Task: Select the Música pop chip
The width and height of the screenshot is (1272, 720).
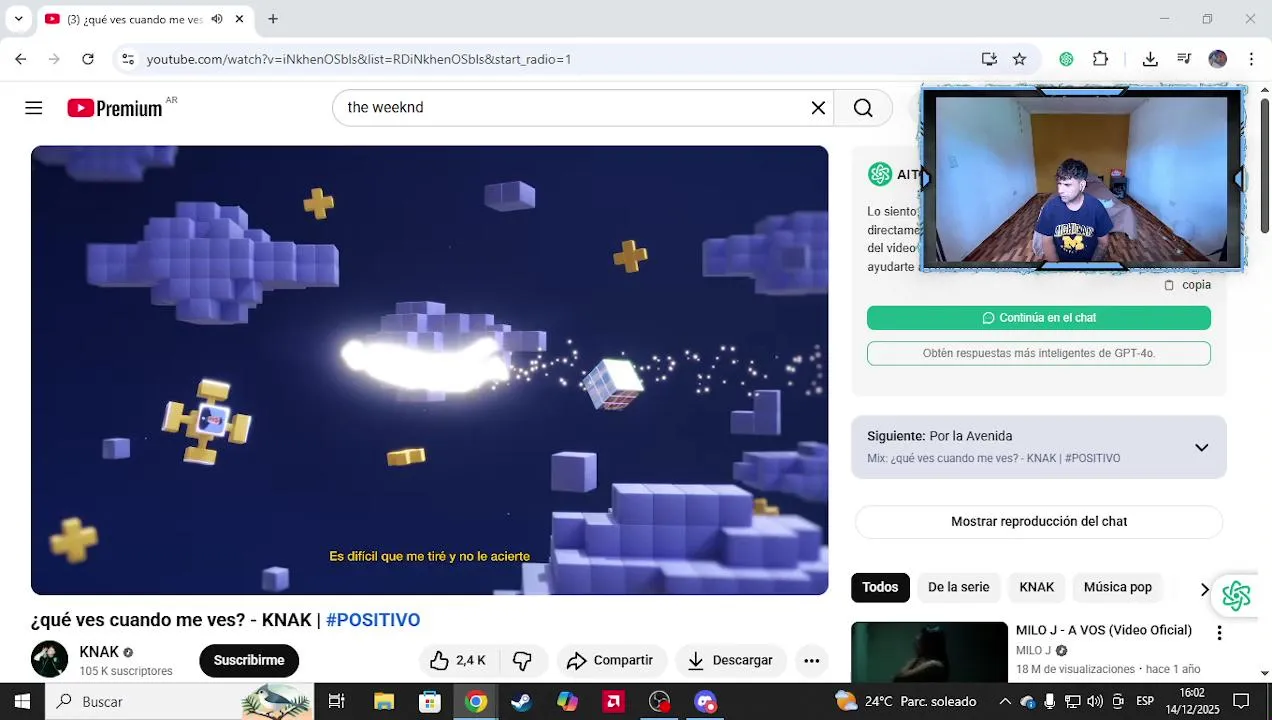Action: (1118, 587)
